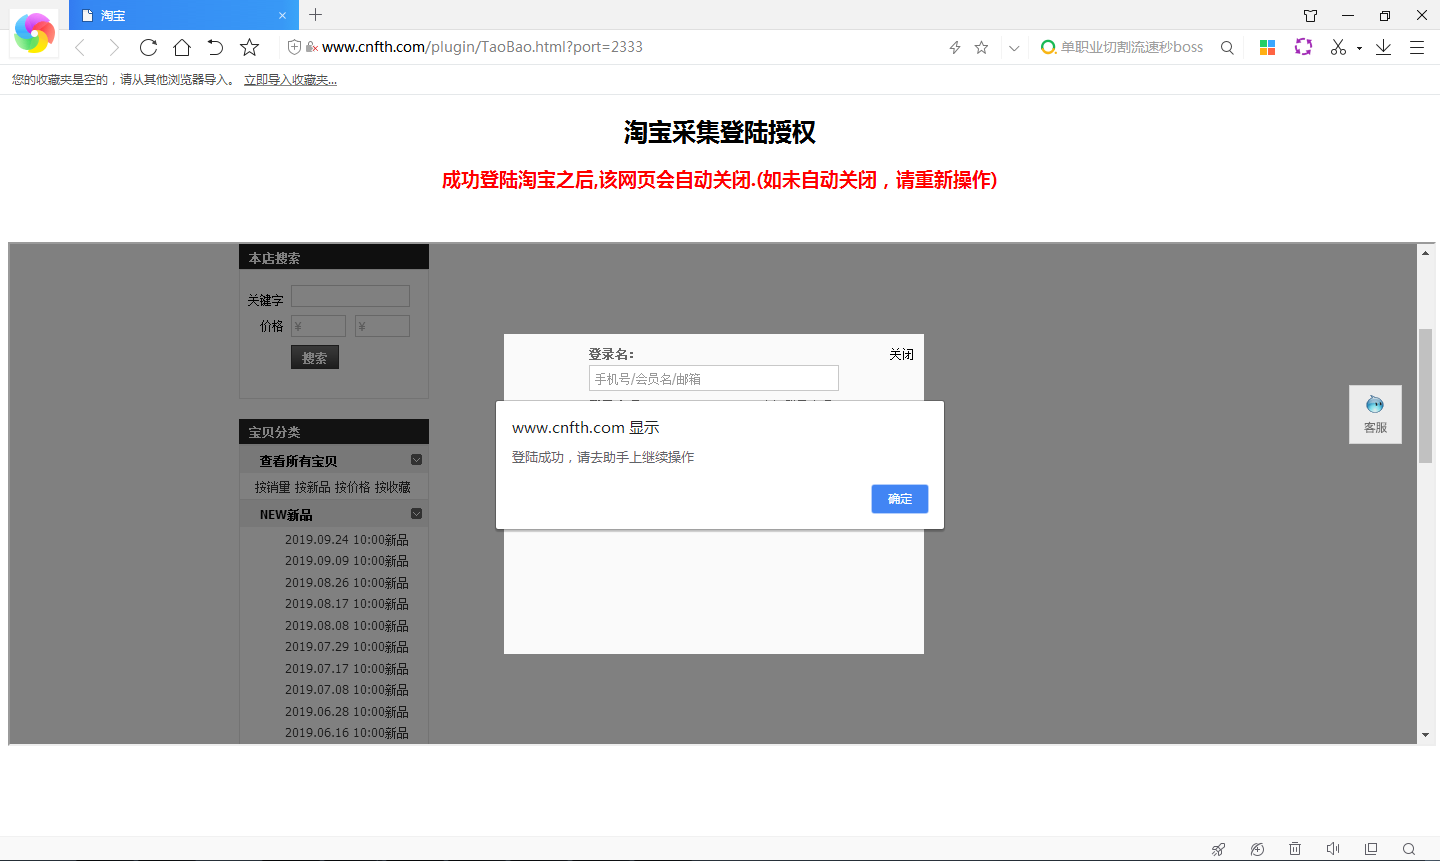This screenshot has height=861, width=1440.
Task: Click the status bar history/refresh icon
Action: coord(1257,849)
